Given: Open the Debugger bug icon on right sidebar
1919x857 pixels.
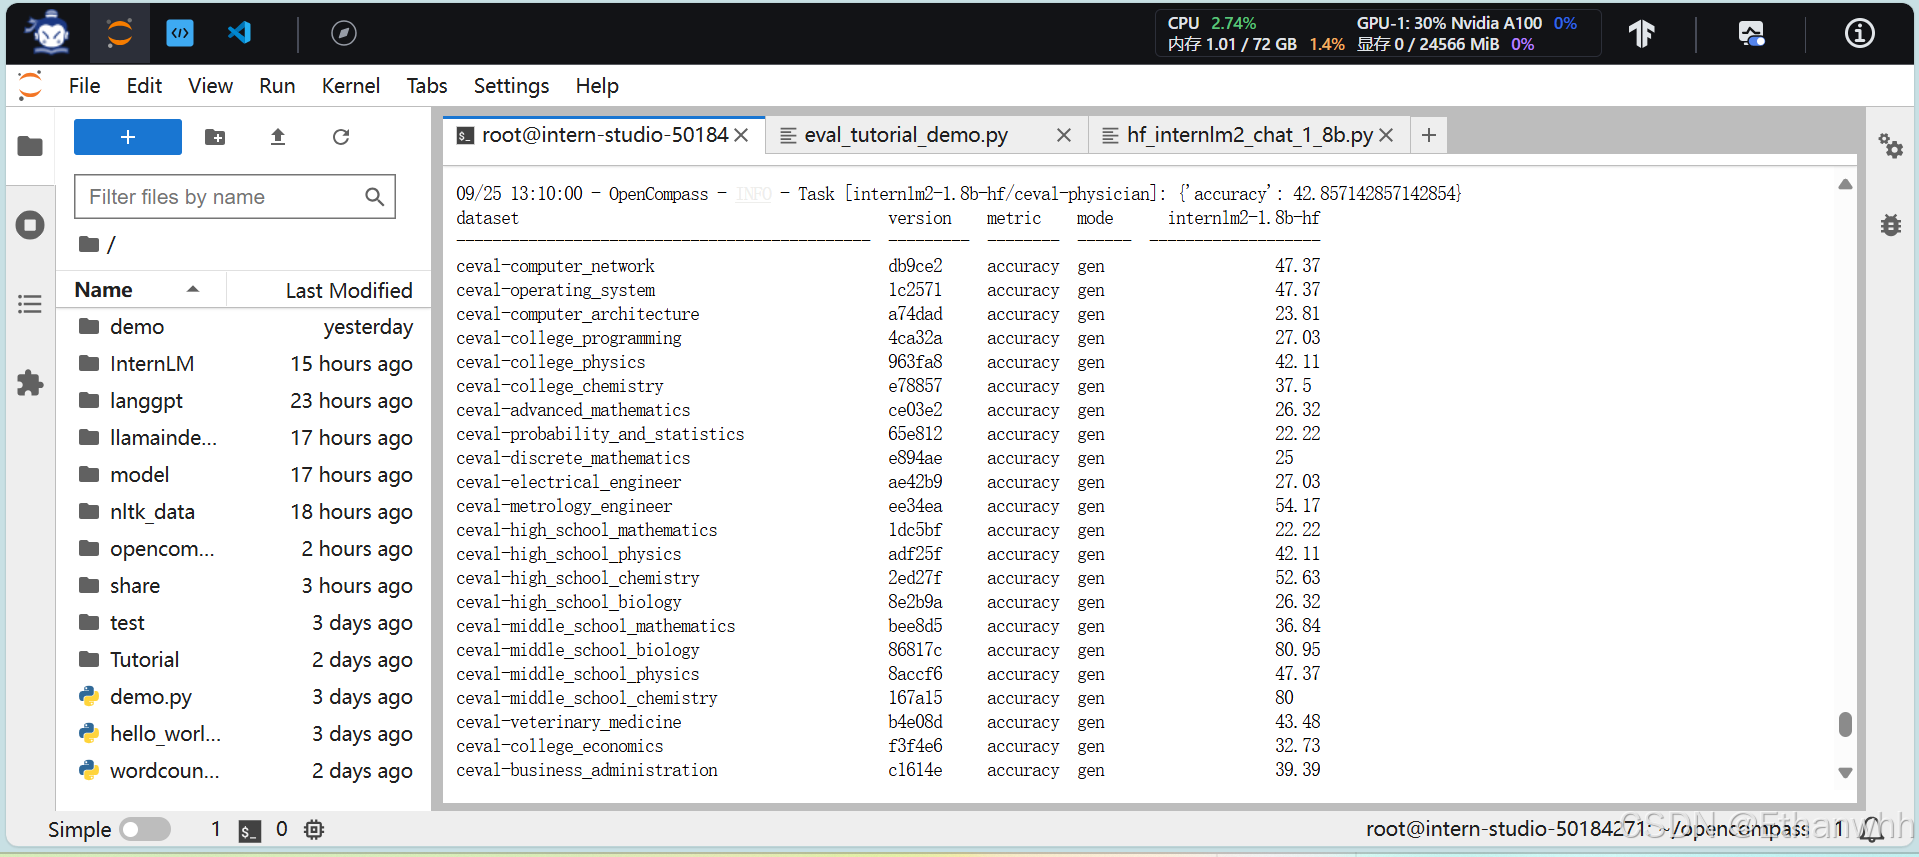Looking at the screenshot, I should click(x=1890, y=225).
